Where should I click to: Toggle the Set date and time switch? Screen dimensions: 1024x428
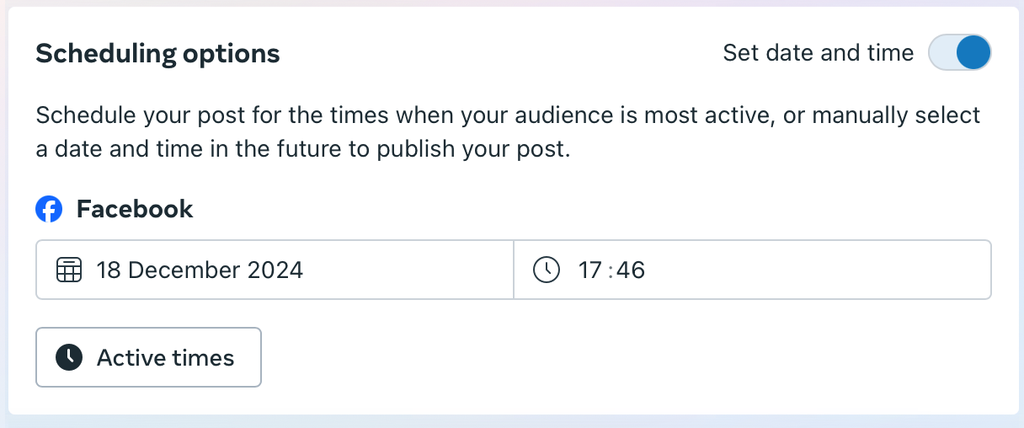[959, 53]
